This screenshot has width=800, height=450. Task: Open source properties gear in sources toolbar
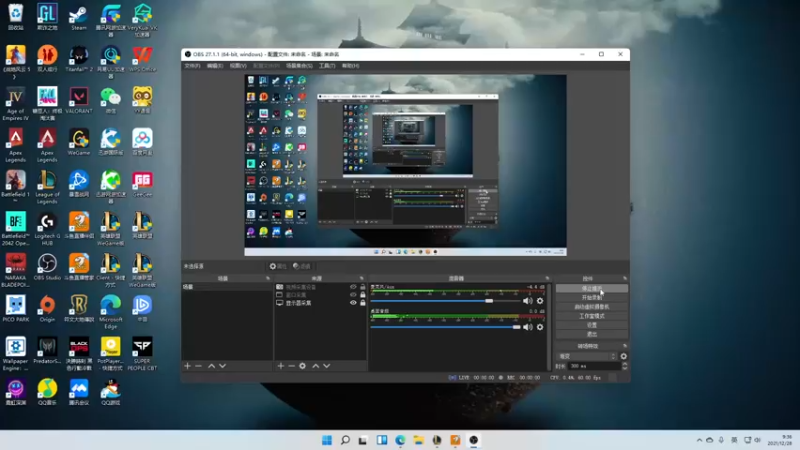tap(303, 366)
